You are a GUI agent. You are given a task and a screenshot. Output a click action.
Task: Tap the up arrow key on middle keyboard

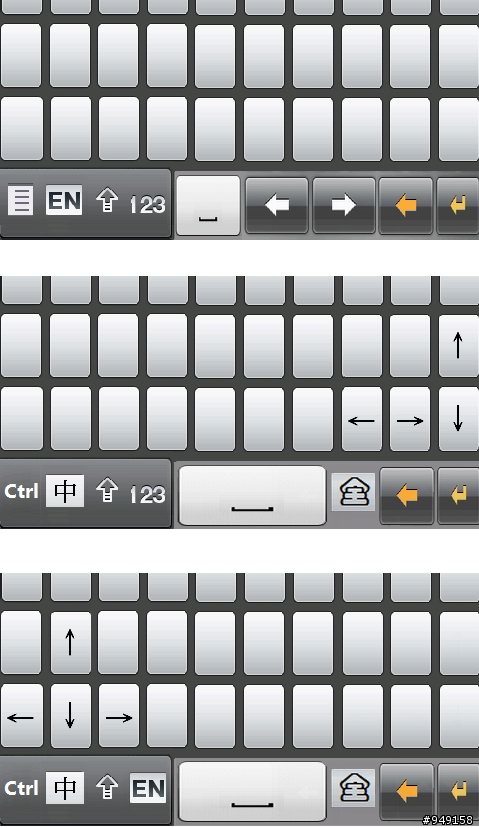pyautogui.click(x=458, y=345)
